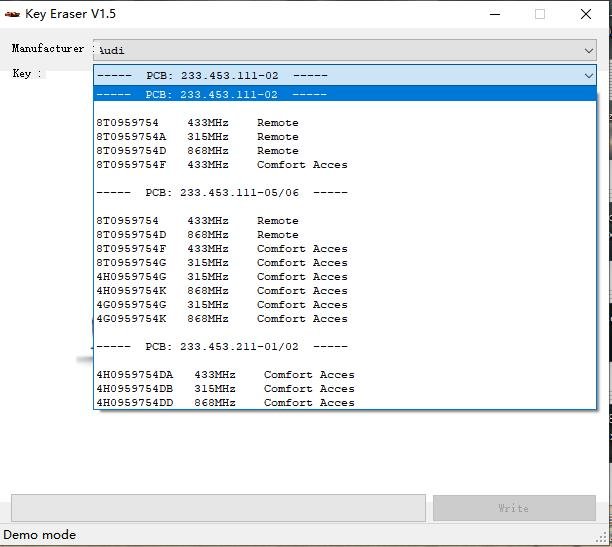Collapse the Key dropdown using its arrow

pos(588,75)
